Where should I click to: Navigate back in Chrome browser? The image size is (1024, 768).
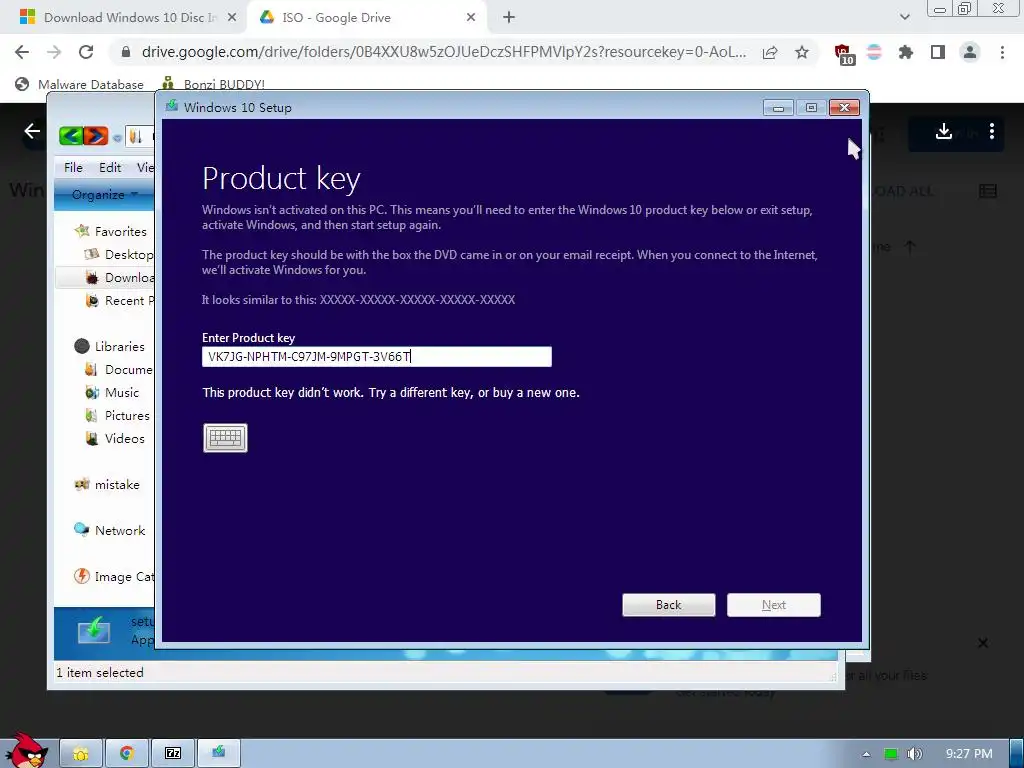[22, 52]
